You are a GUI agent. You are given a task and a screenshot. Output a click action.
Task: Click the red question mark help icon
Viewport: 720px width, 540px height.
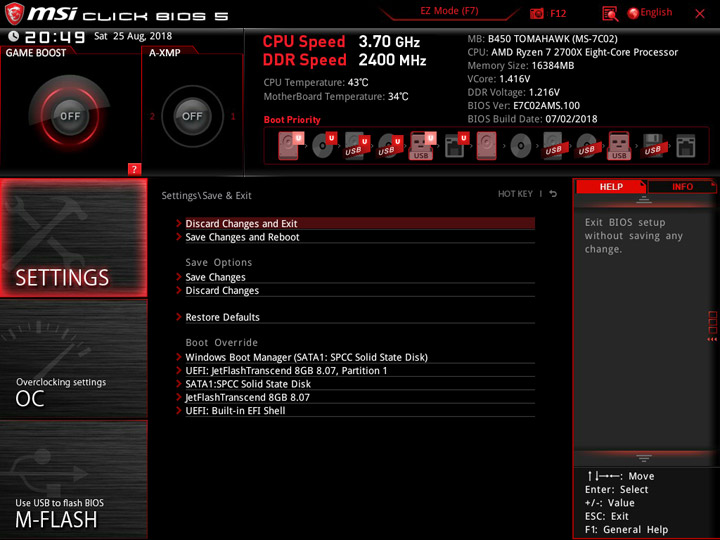(134, 169)
